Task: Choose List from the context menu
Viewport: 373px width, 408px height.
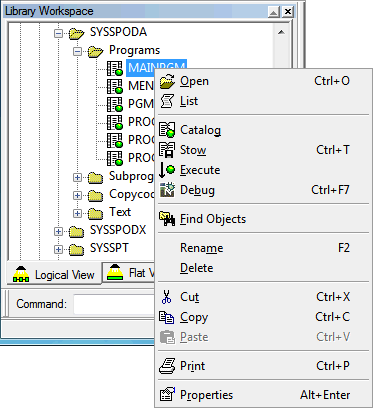Action: point(263,101)
